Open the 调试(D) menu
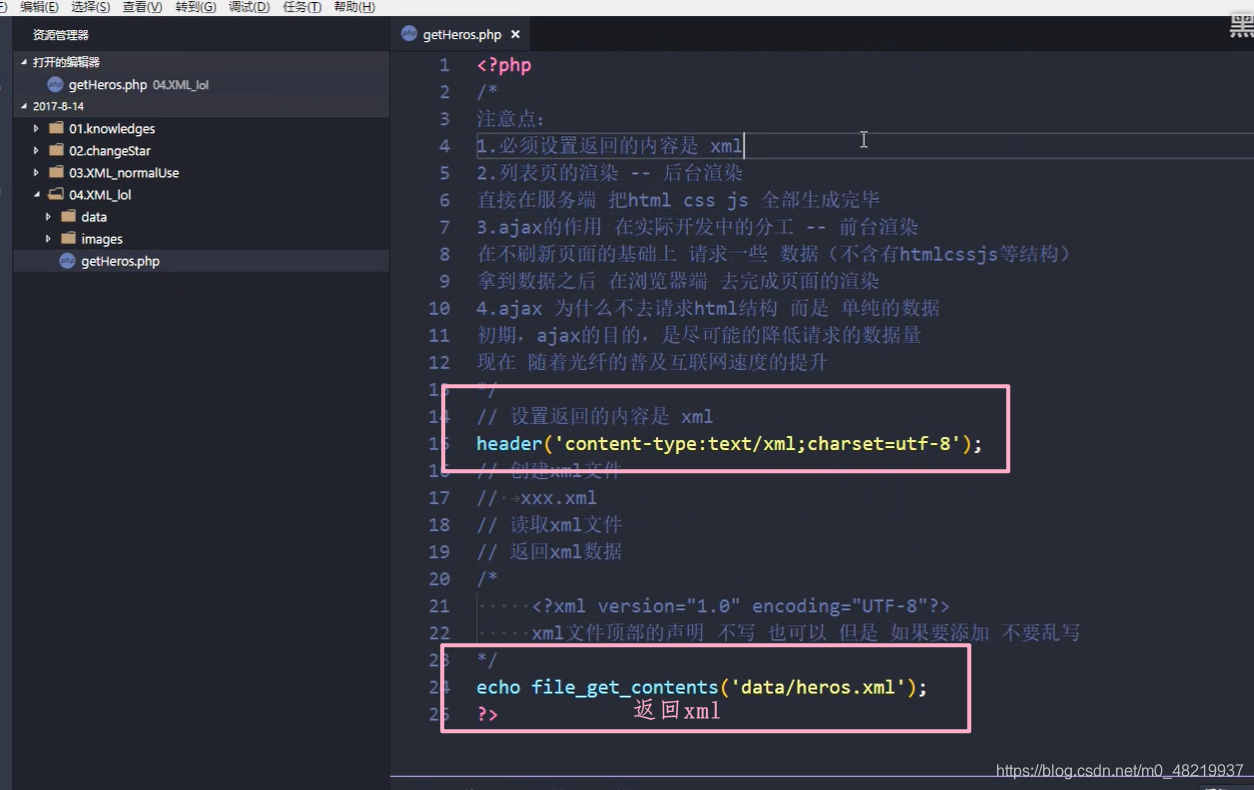This screenshot has height=790, width=1254. tap(249, 7)
